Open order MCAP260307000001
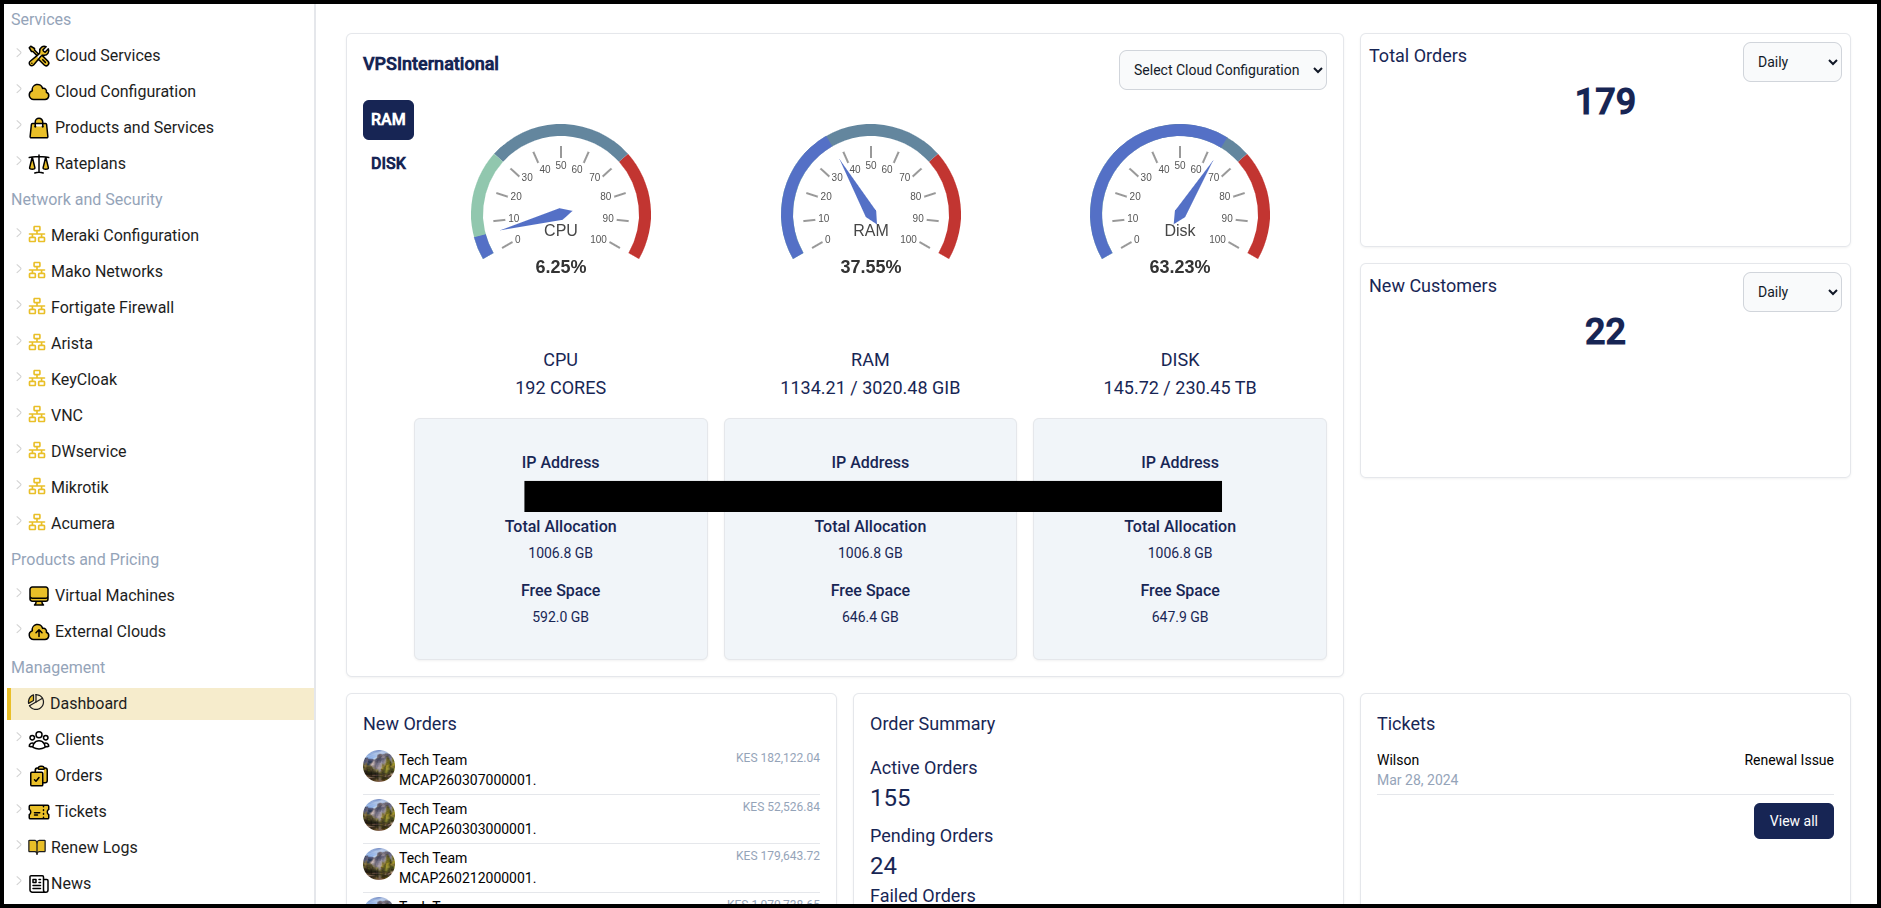This screenshot has height=908, width=1881. pos(467,780)
